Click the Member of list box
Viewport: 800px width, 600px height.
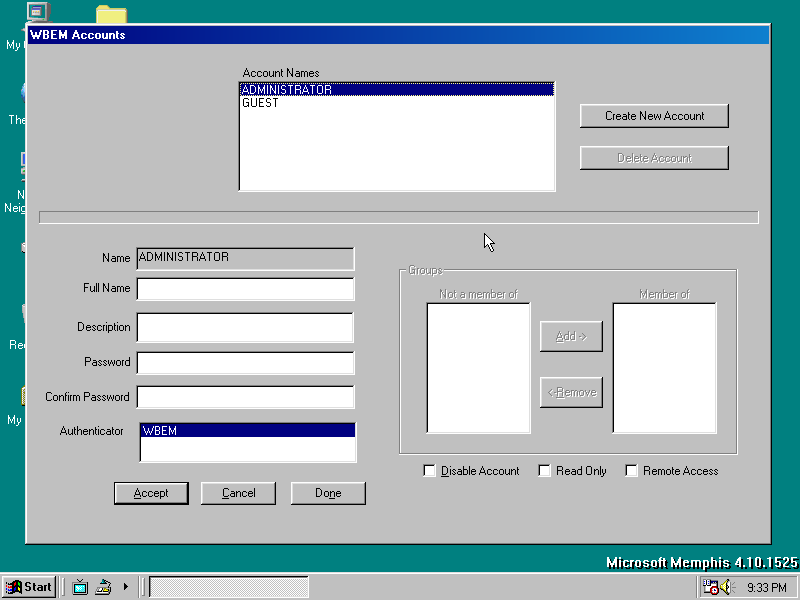(664, 368)
